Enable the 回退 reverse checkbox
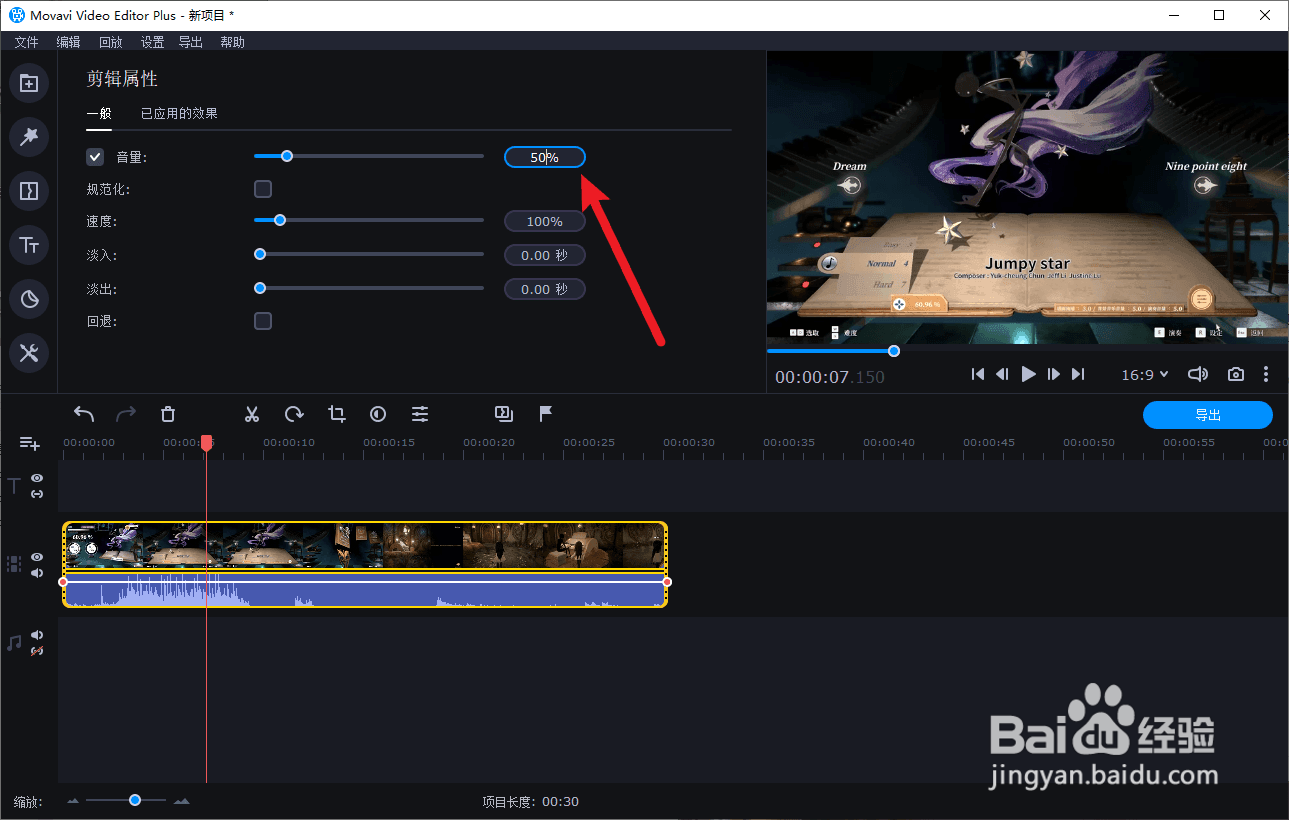 [263, 321]
